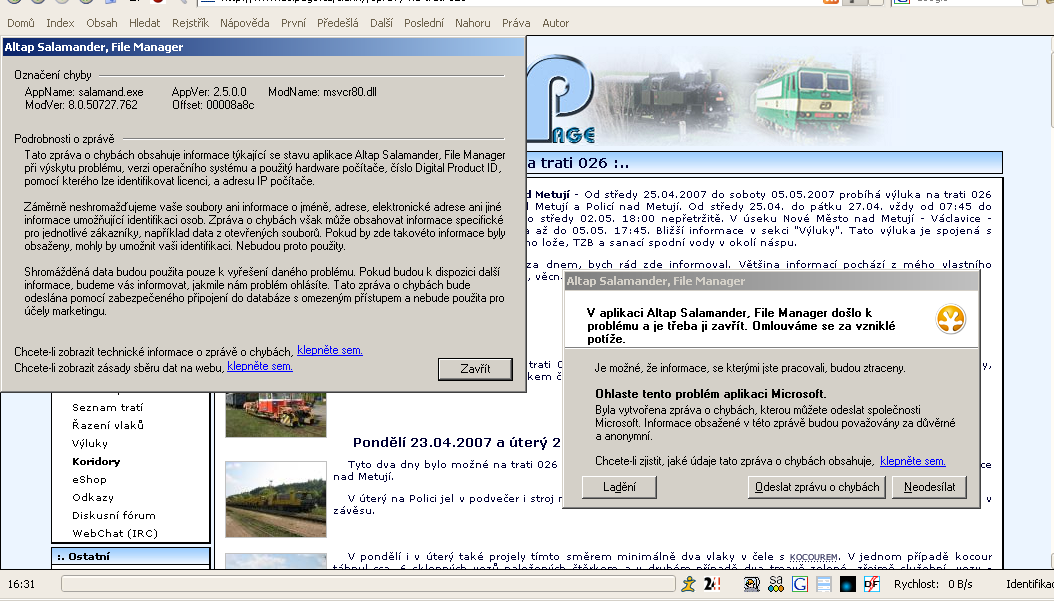Open the Obsah navigation item
Image resolution: width=1054 pixels, height=601 pixels.
(x=102, y=23)
